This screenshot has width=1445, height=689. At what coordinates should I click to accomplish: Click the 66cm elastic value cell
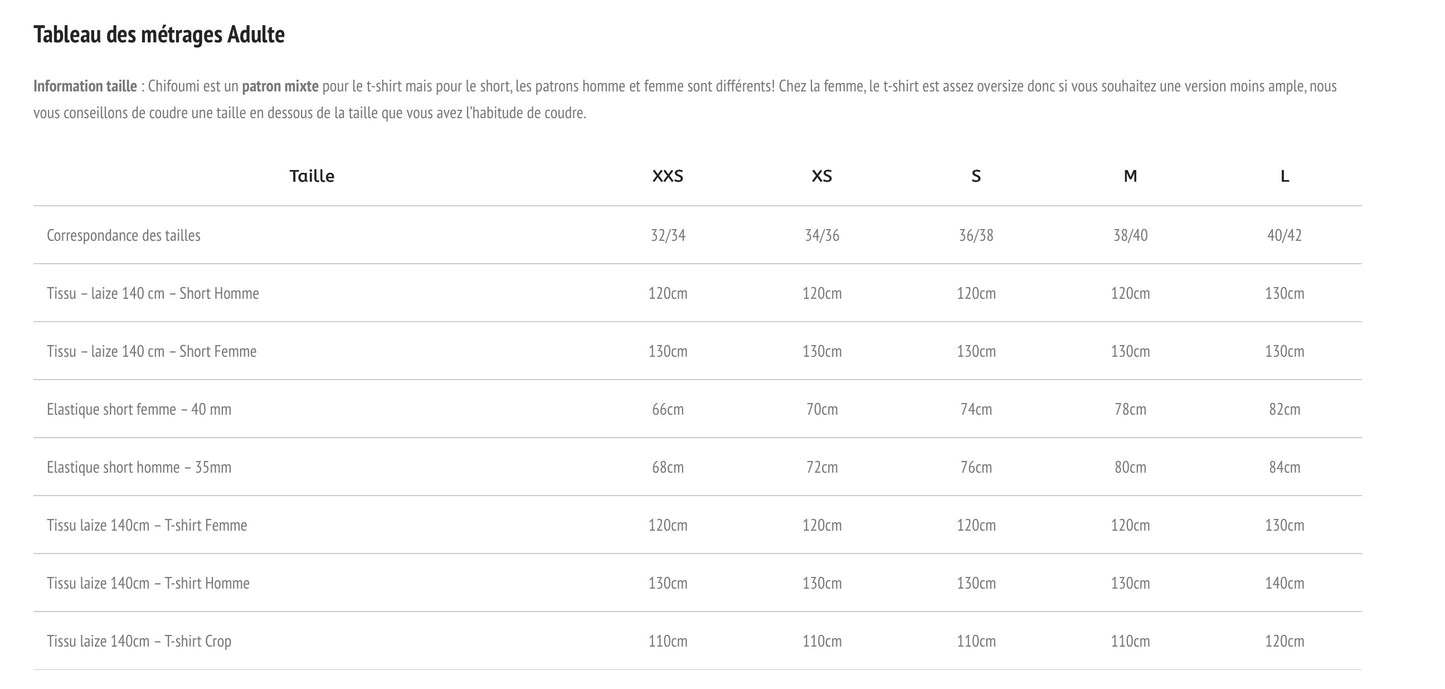668,410
